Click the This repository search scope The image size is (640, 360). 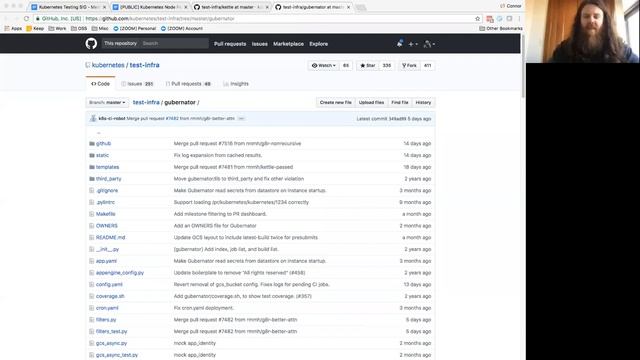click(120, 43)
